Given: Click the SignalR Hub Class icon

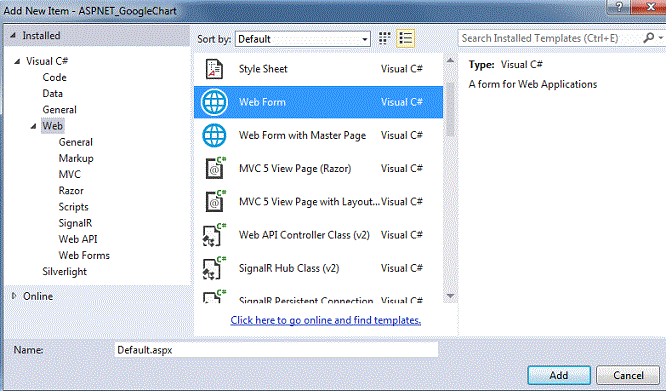Looking at the screenshot, I should click(214, 268).
